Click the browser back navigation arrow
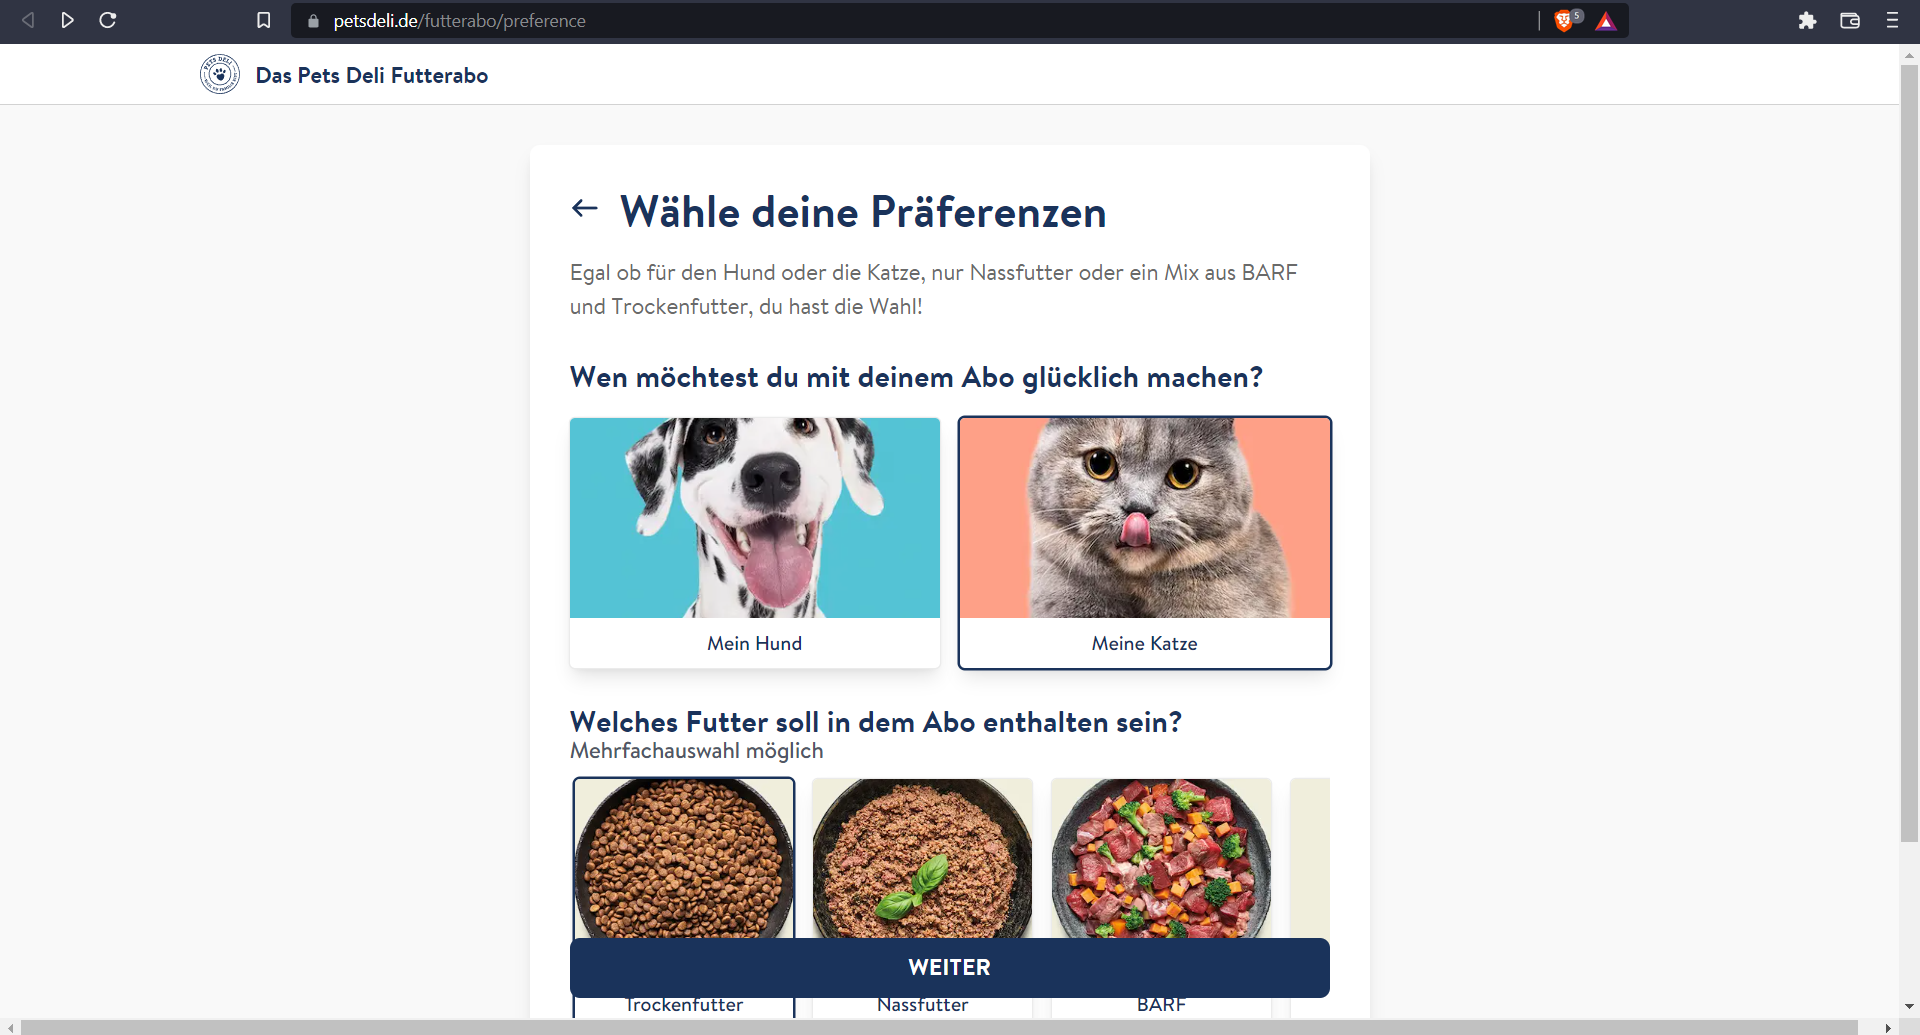 click(28, 20)
